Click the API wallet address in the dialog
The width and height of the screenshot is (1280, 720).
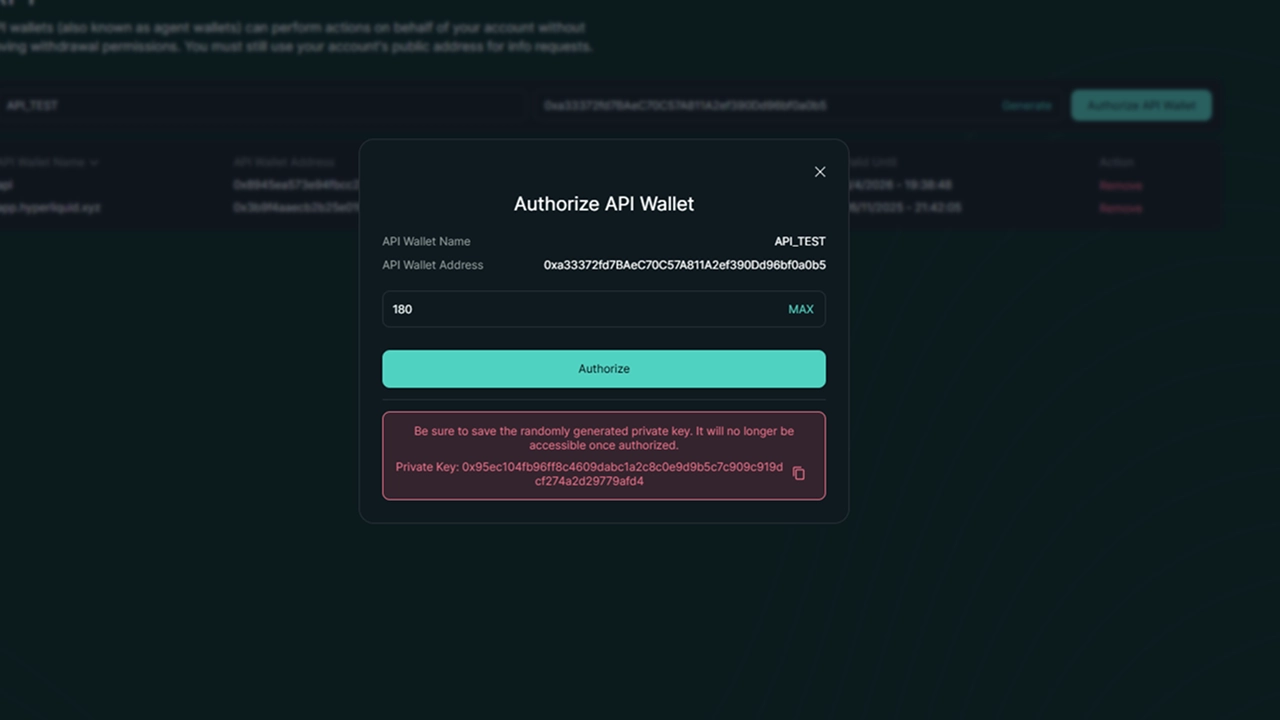point(684,265)
